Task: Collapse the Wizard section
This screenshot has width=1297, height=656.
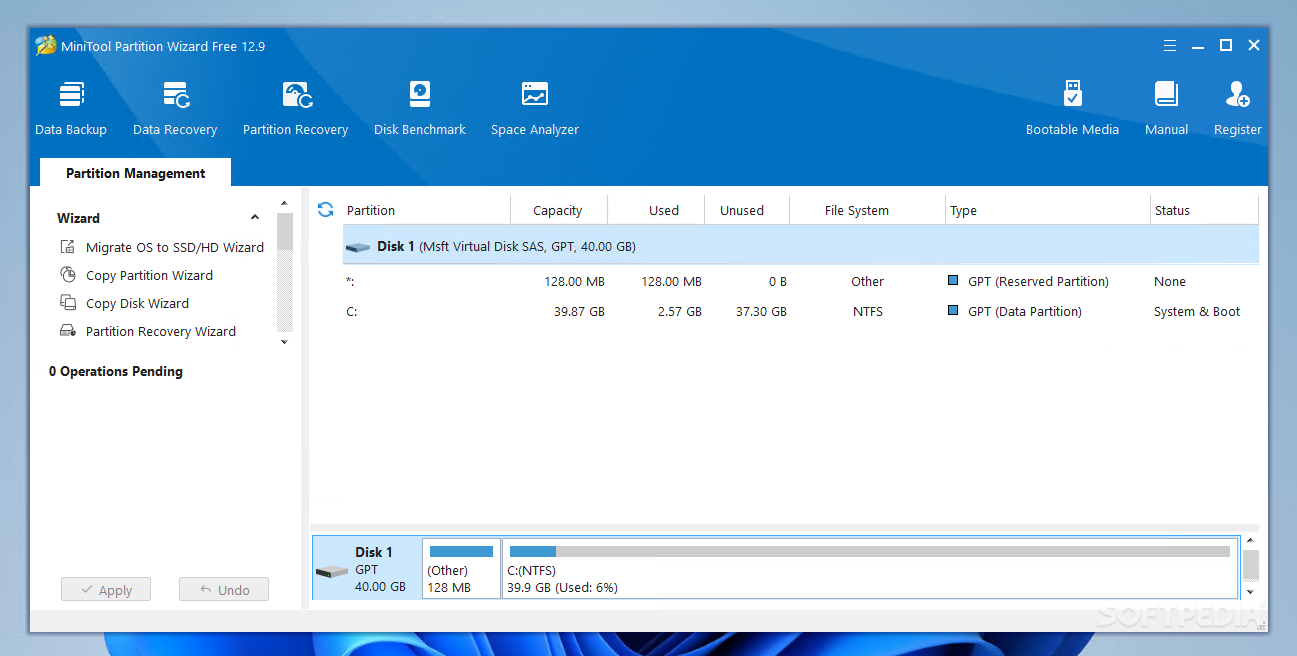Action: 255,218
